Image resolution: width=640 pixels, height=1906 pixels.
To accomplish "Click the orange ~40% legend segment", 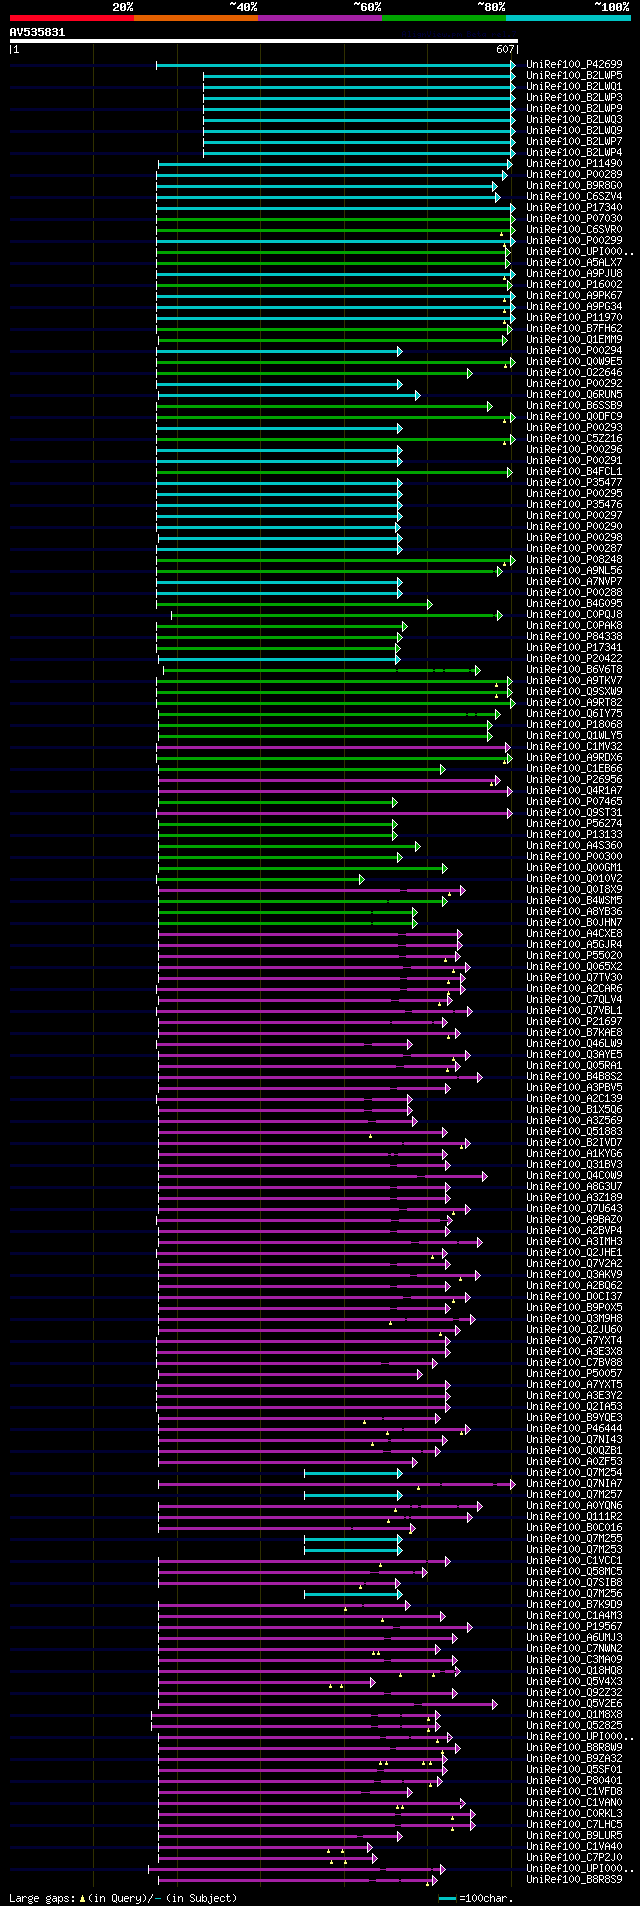I will click(x=196, y=18).
